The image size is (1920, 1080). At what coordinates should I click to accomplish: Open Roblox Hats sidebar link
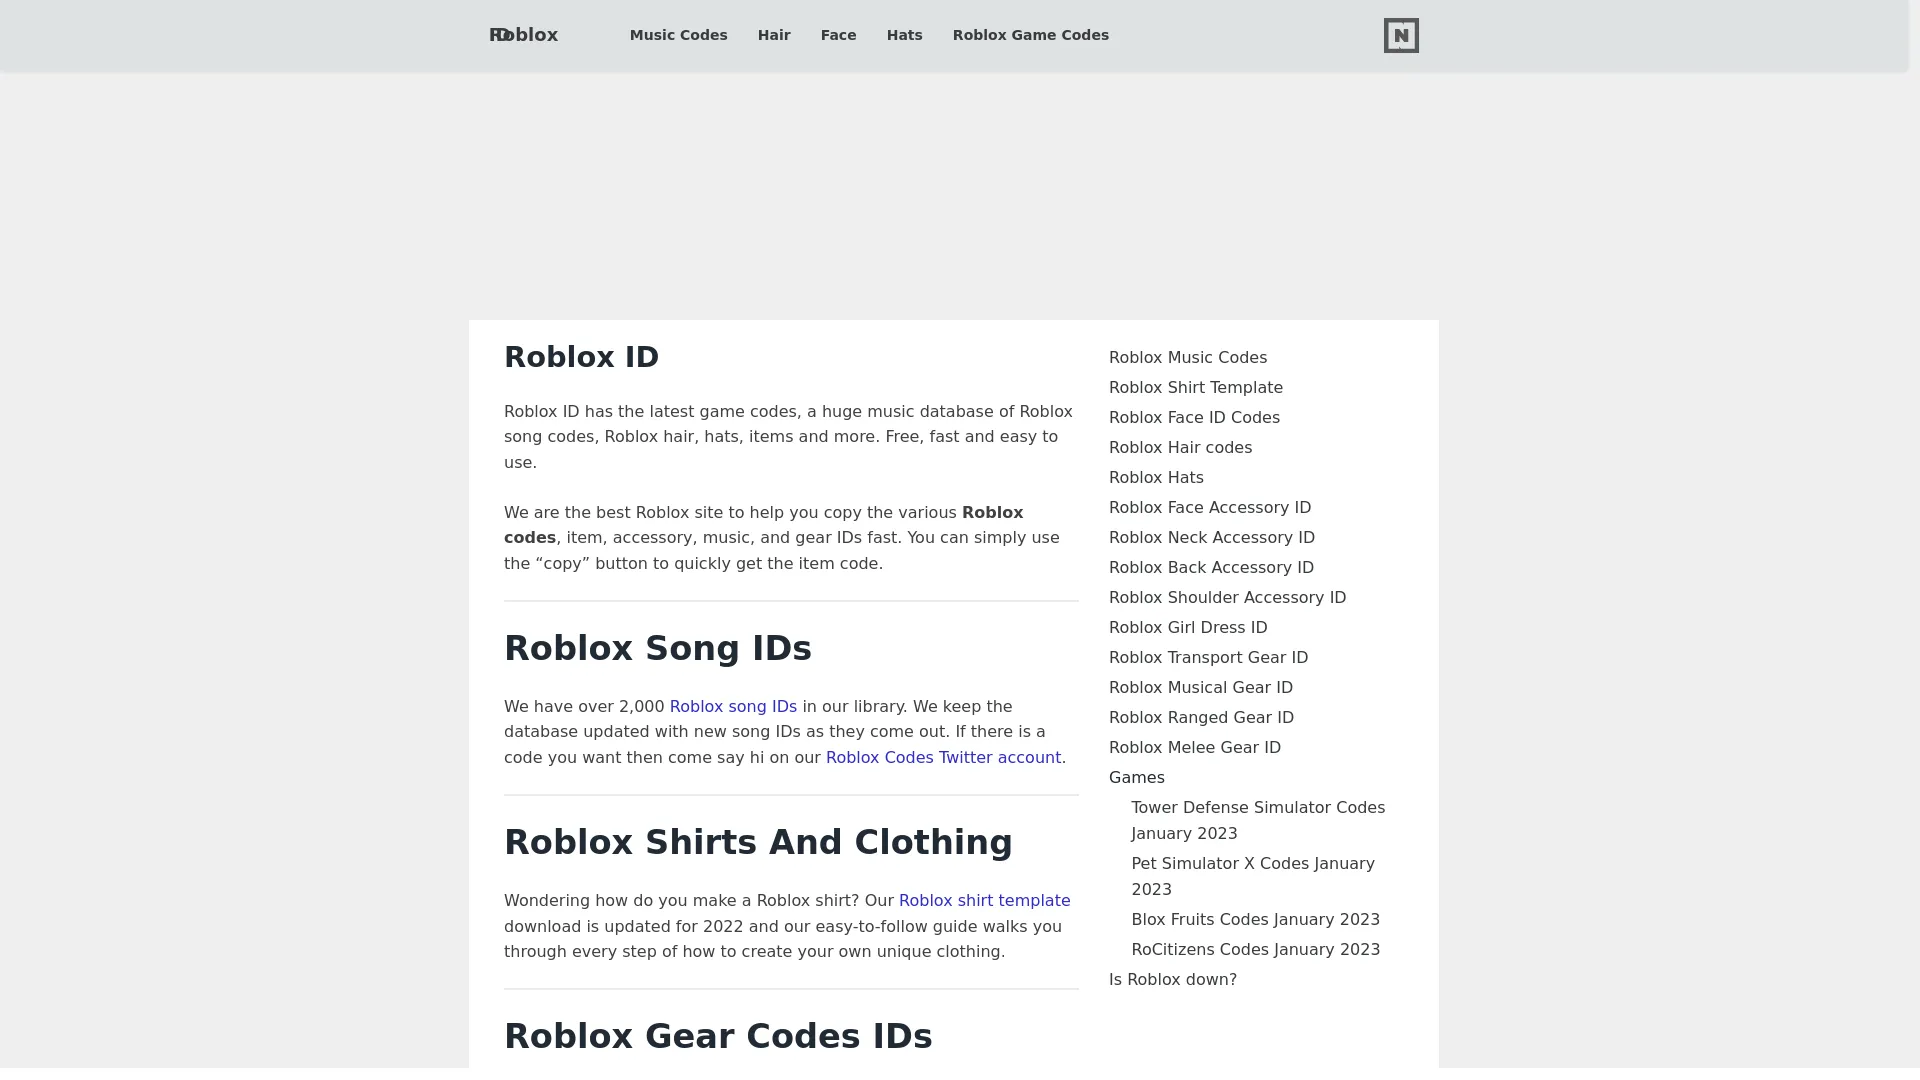[x=1156, y=478]
